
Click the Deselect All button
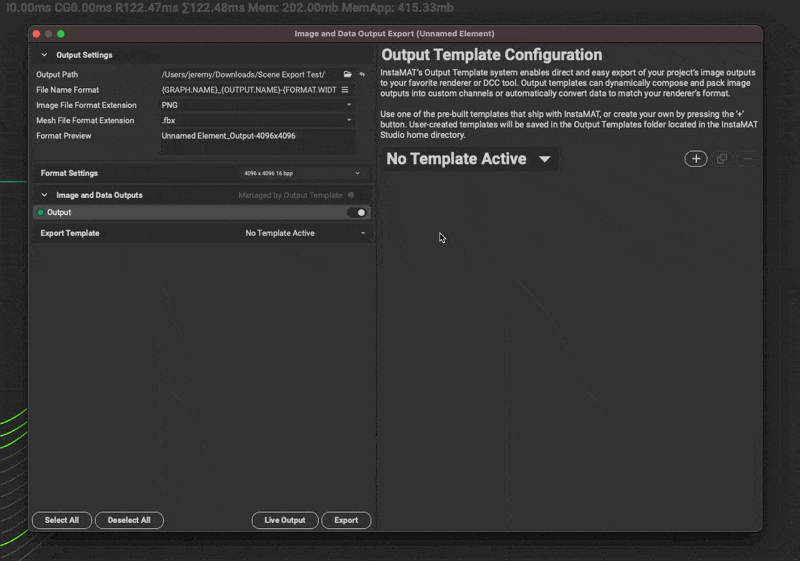pos(129,520)
